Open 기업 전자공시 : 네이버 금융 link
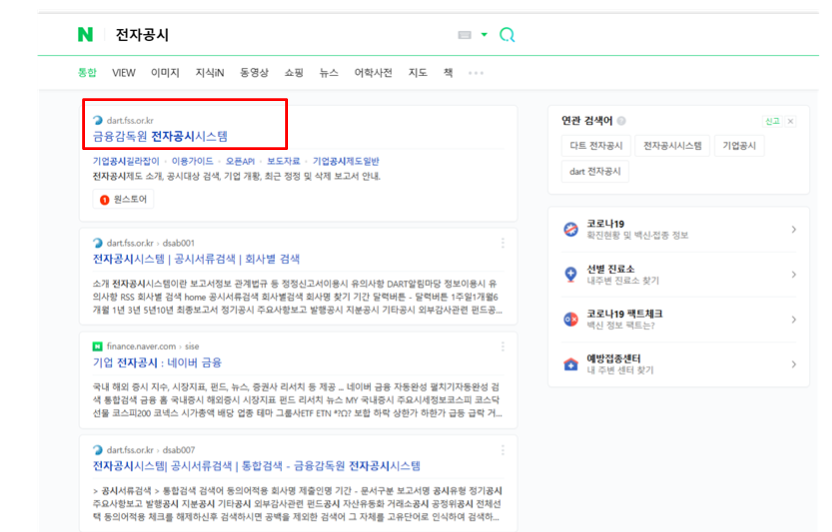 [157, 363]
